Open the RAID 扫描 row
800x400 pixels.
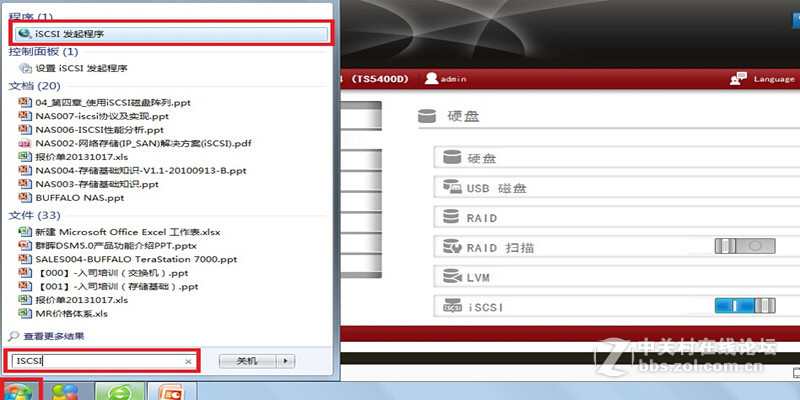point(616,247)
